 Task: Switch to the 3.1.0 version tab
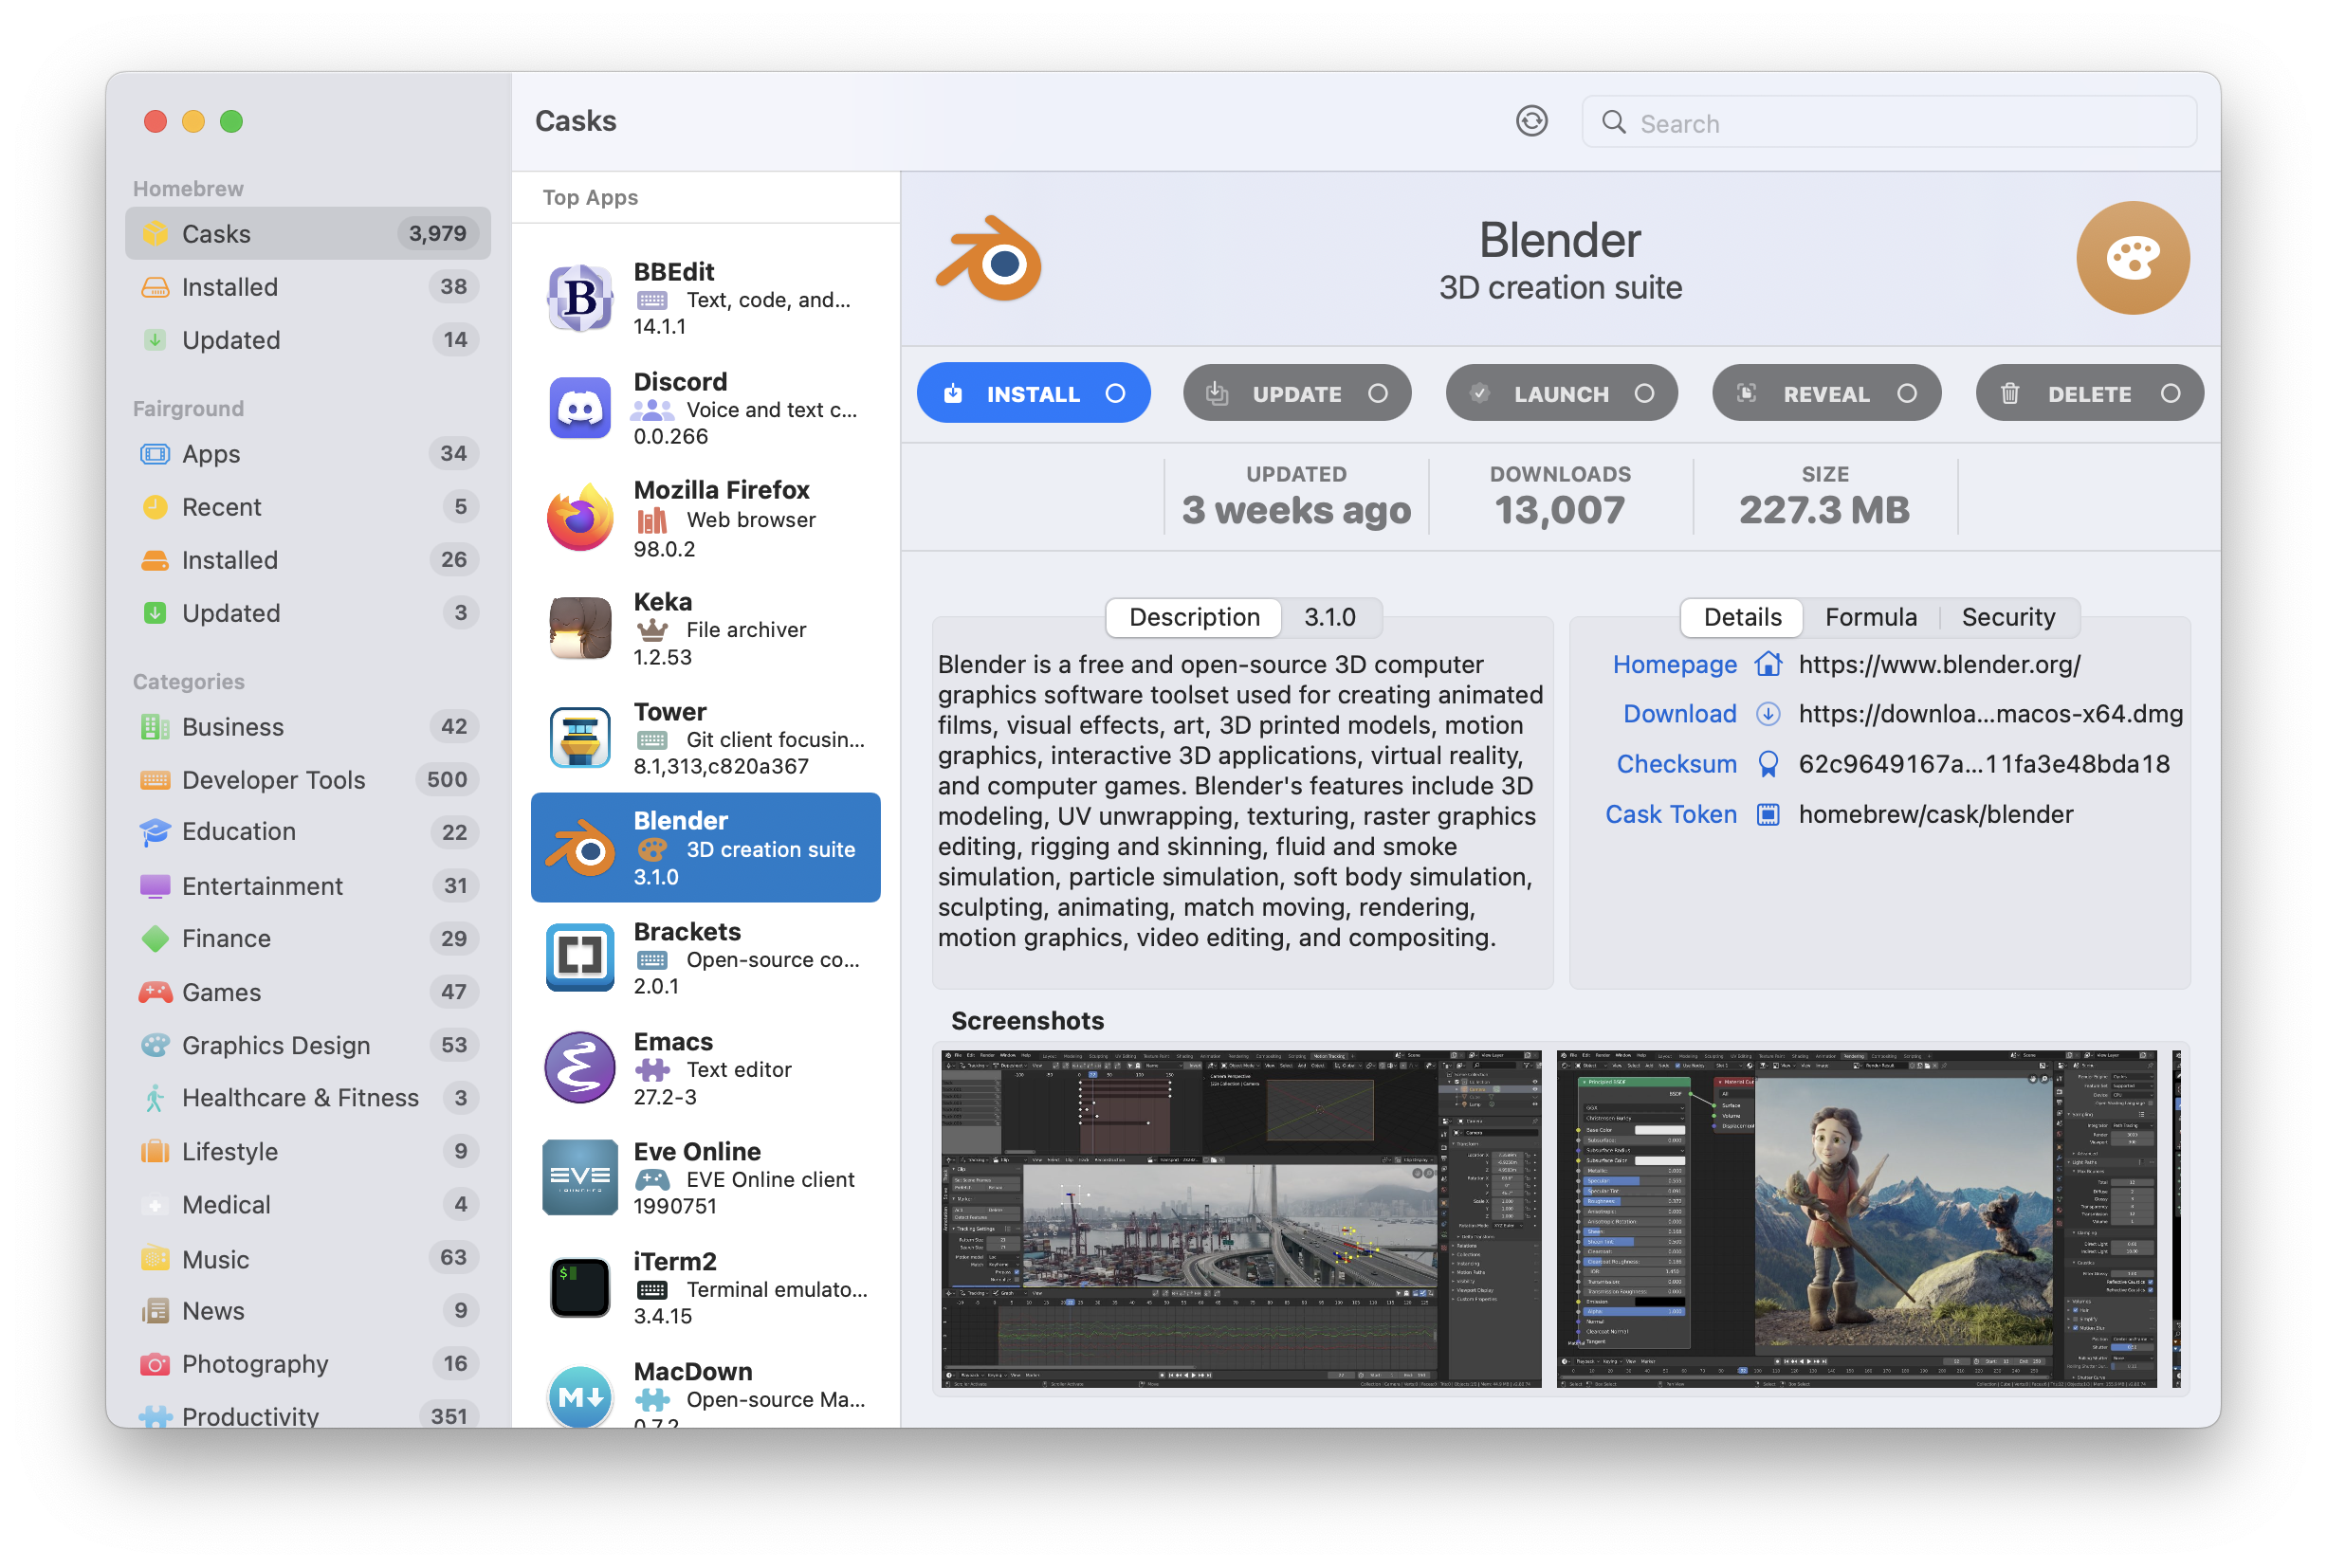(1329, 617)
